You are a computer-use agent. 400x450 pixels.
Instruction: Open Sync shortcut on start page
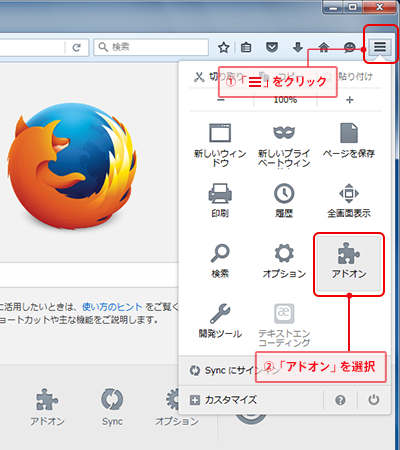[112, 407]
